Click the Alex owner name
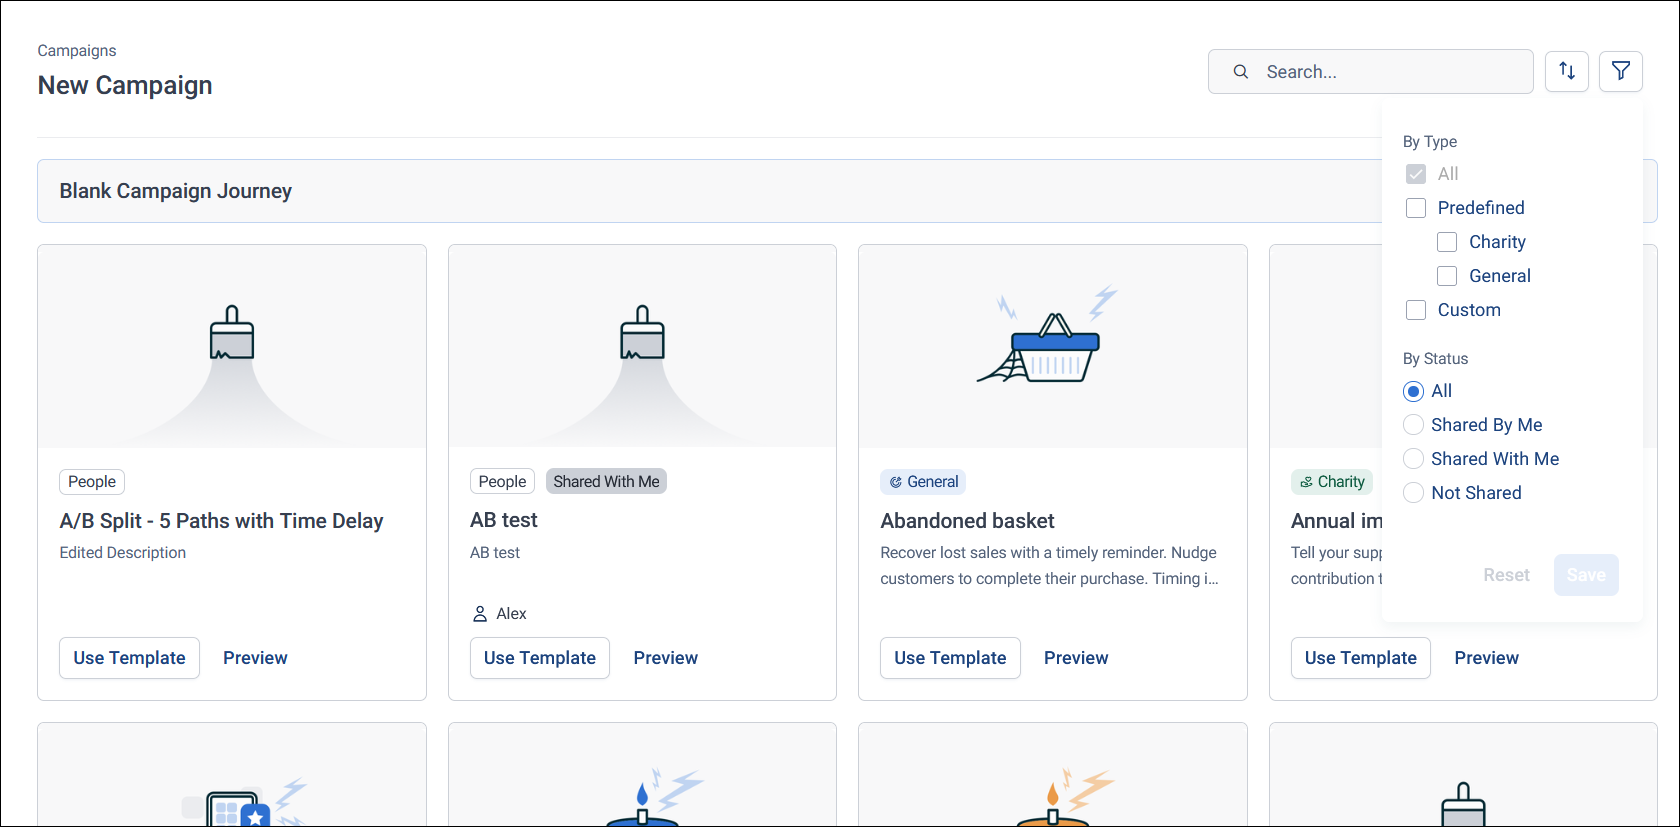Screen dimensions: 1680x827 coord(511,614)
